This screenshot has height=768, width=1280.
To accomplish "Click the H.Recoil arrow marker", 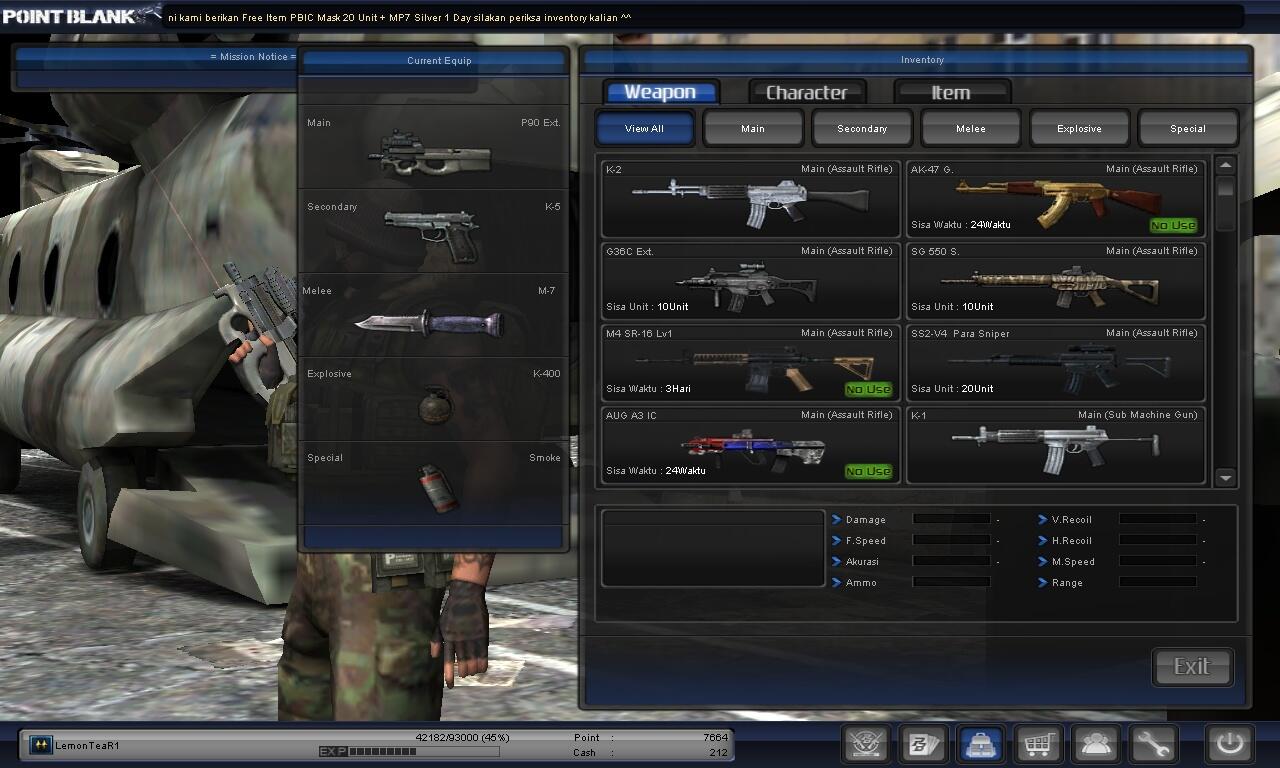I will (1043, 540).
